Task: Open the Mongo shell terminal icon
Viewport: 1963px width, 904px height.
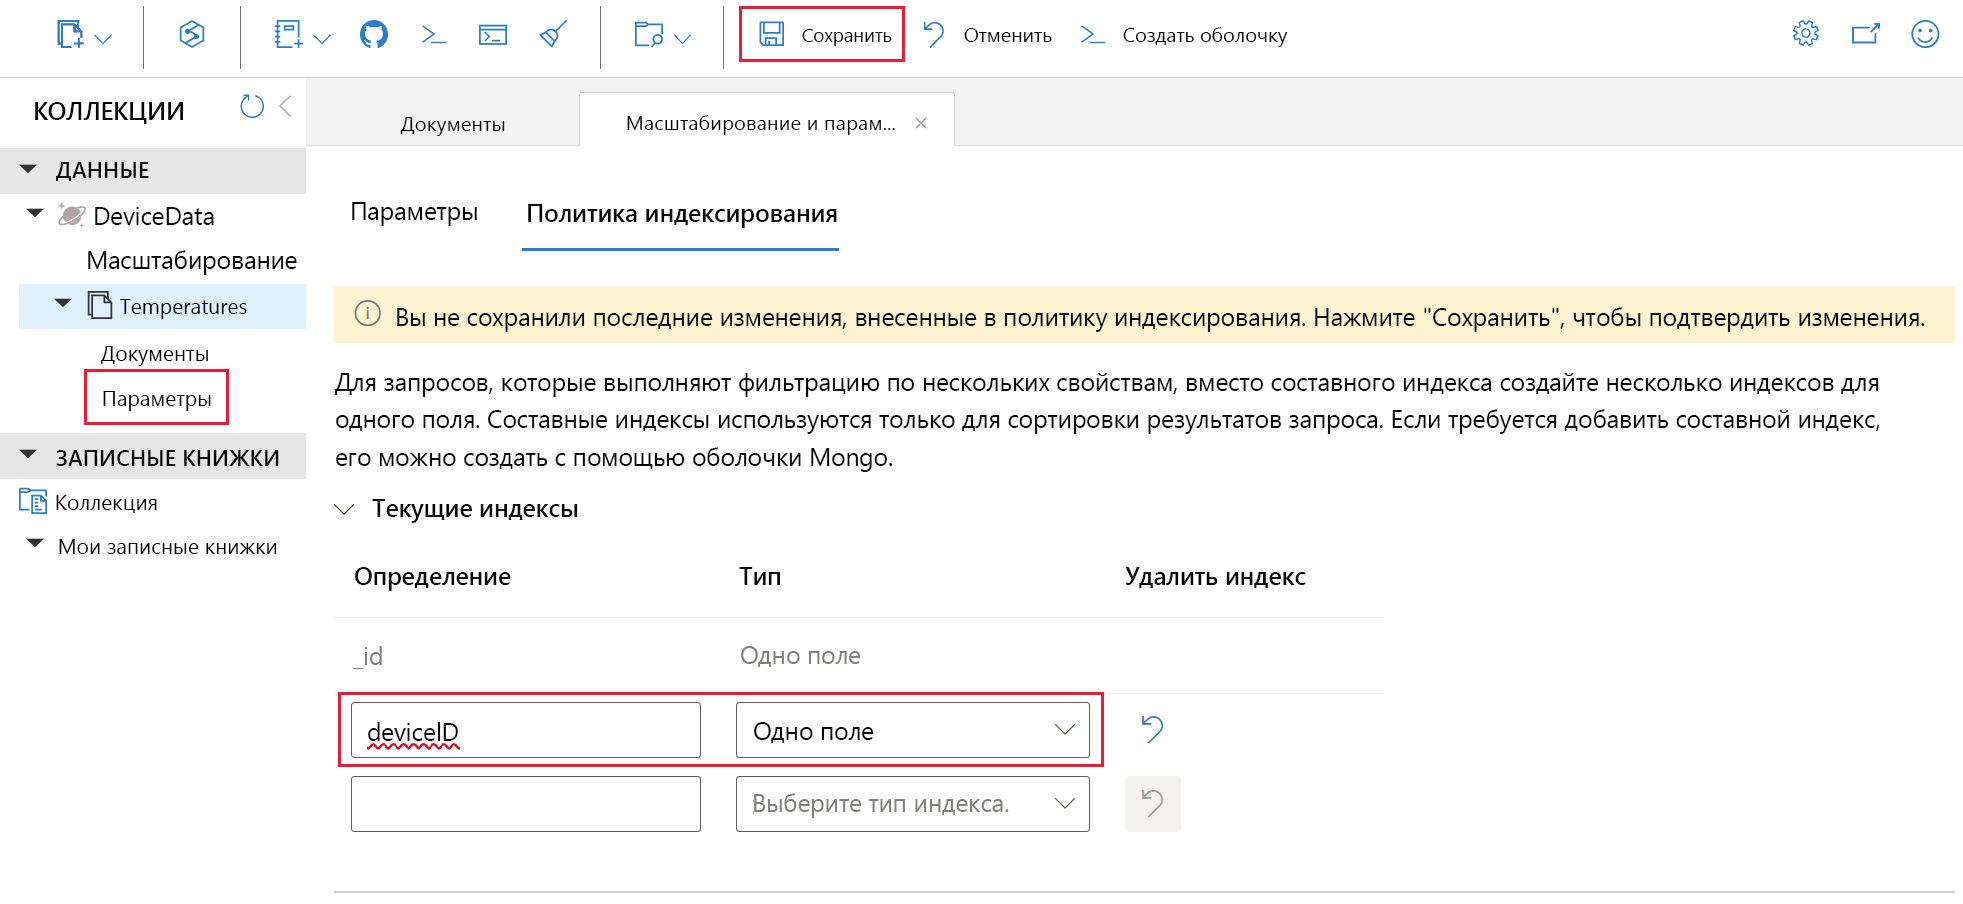Action: click(433, 34)
